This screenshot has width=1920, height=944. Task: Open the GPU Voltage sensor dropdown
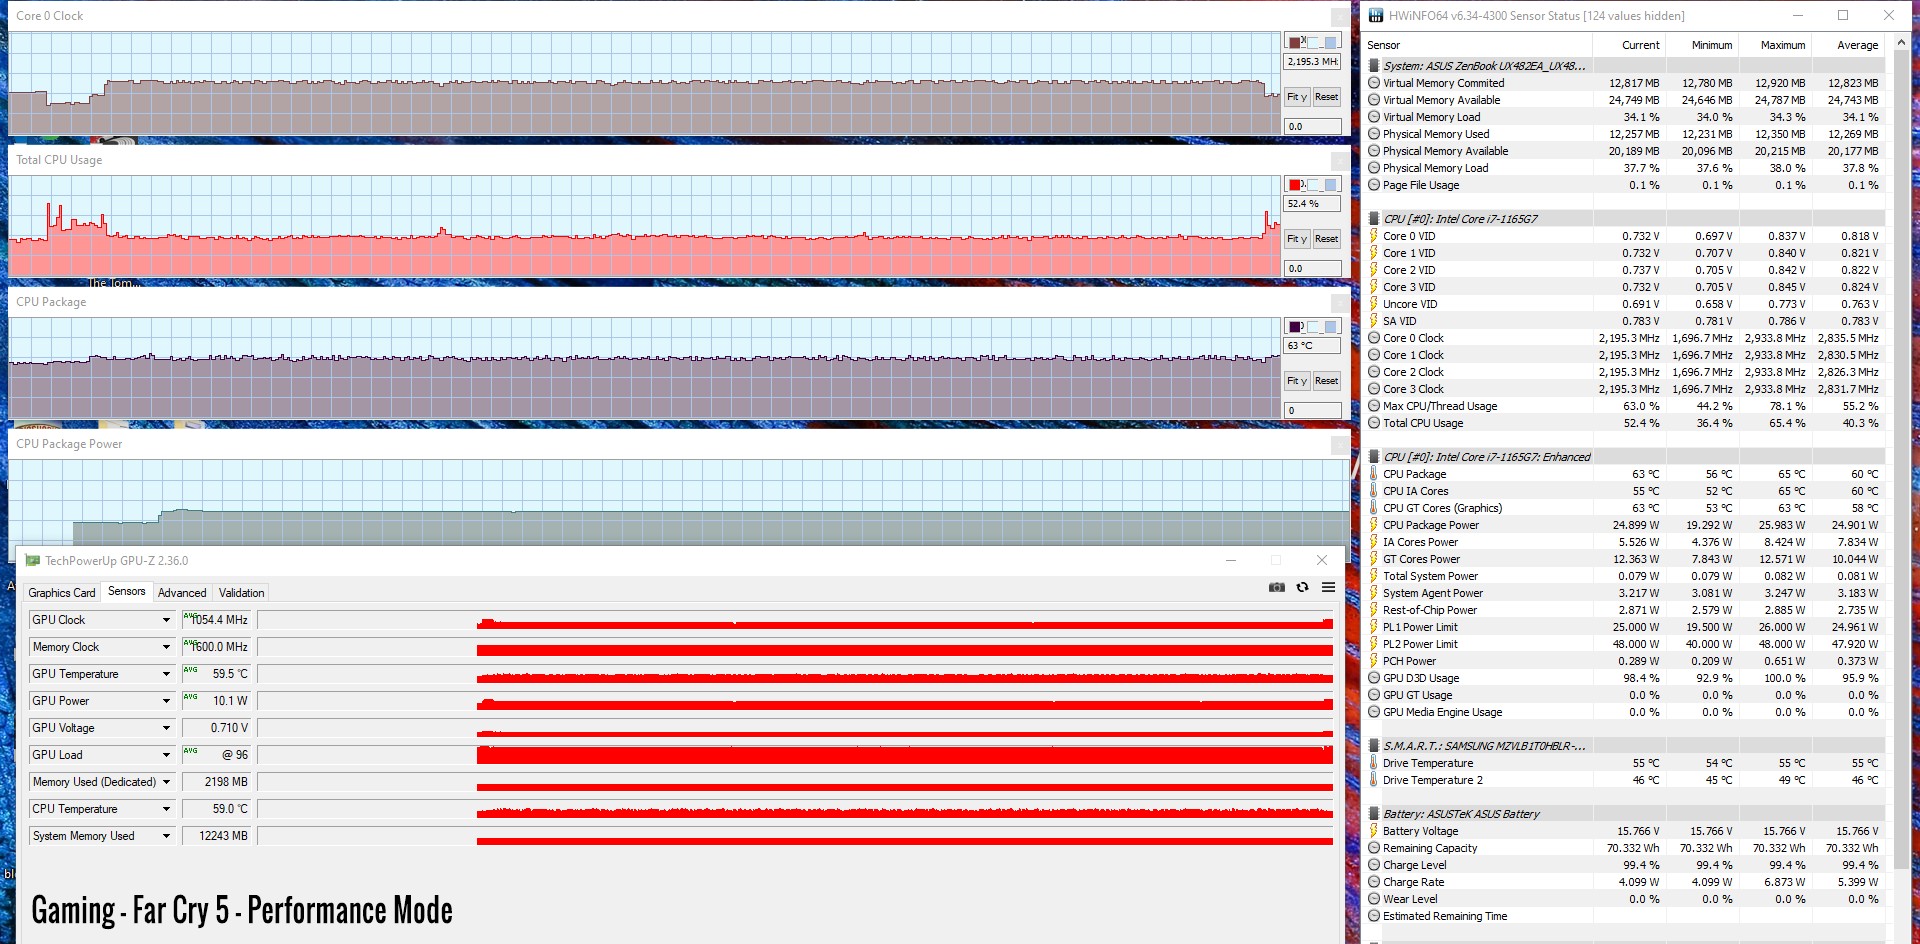click(166, 728)
